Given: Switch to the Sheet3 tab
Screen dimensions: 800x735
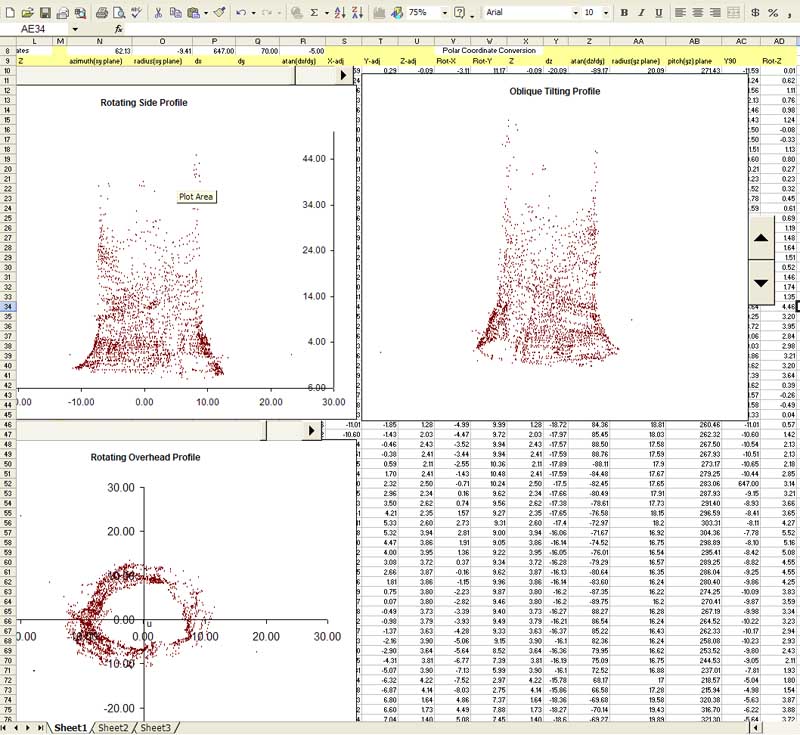Looking at the screenshot, I should (155, 727).
